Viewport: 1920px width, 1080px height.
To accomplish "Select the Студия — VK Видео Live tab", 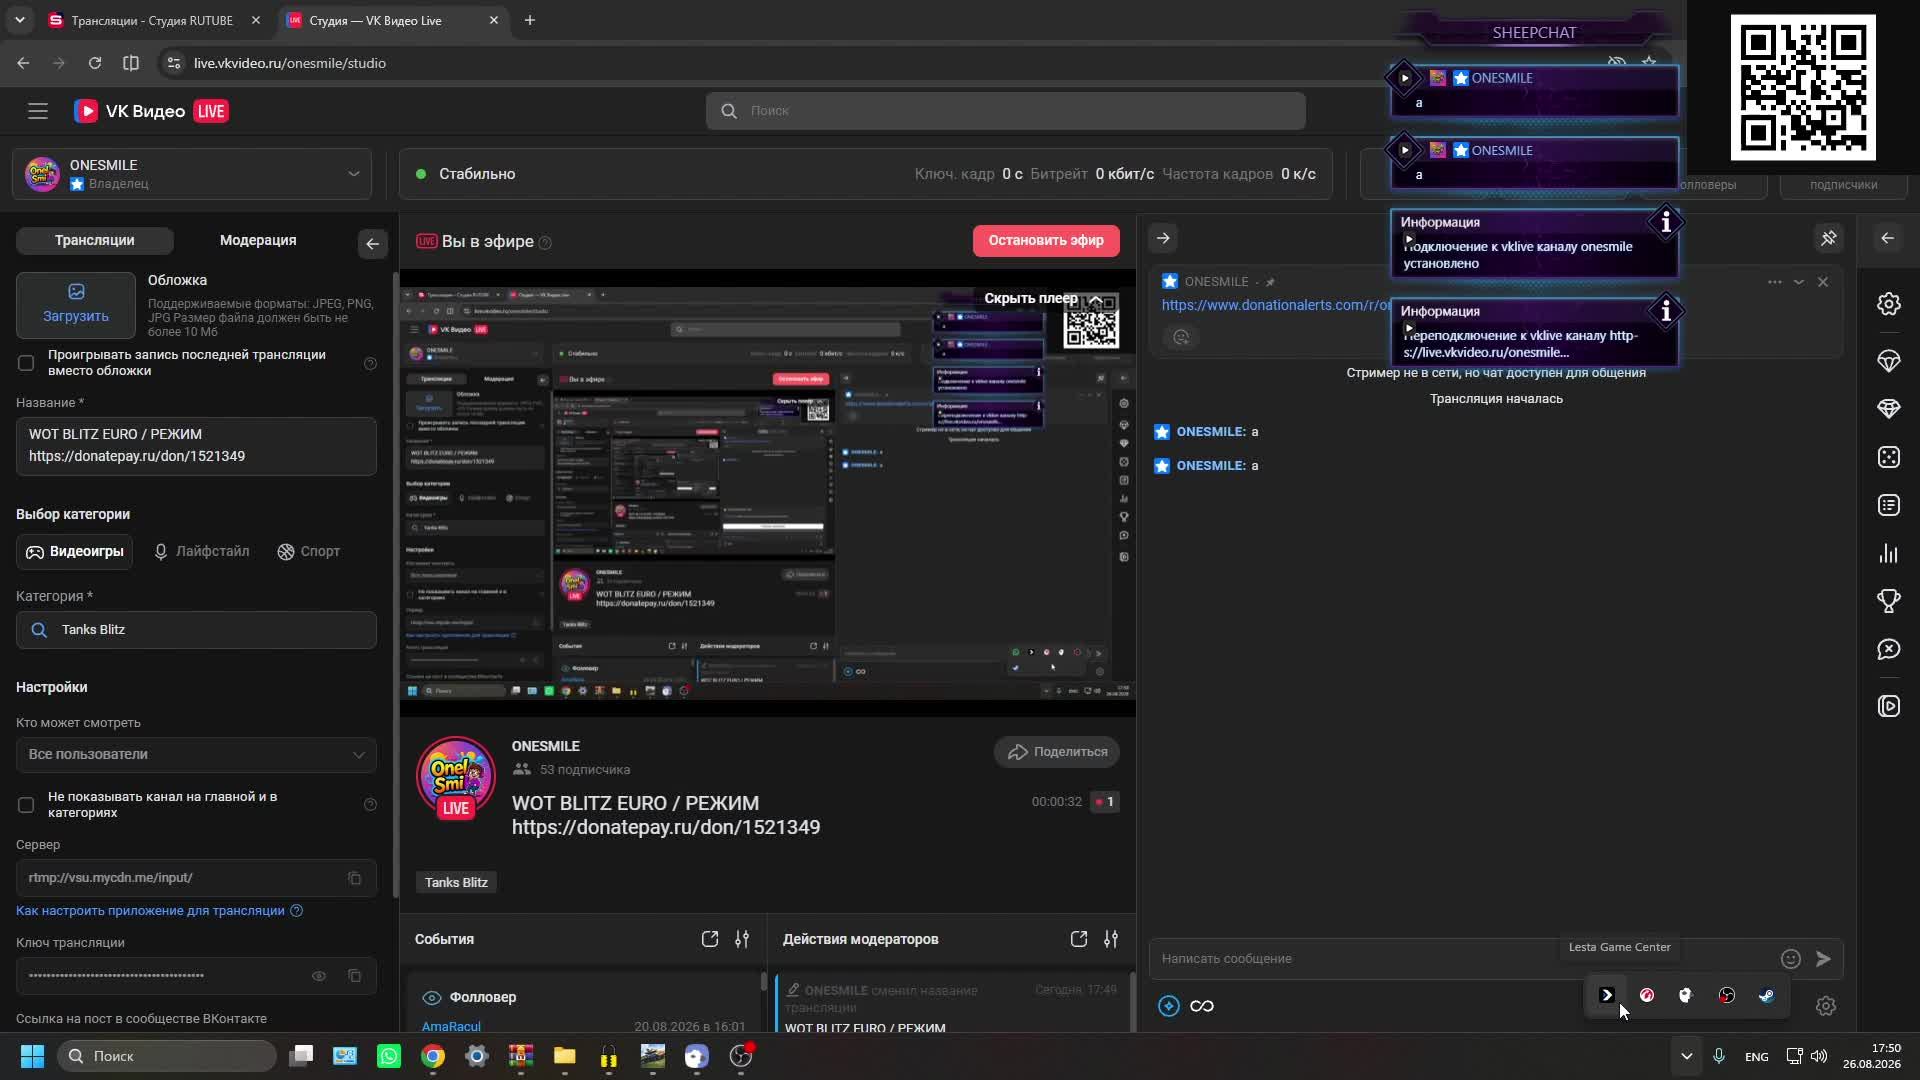I will point(380,20).
